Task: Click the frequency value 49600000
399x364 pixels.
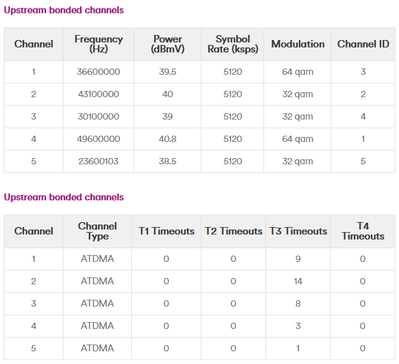Action: [x=98, y=139]
